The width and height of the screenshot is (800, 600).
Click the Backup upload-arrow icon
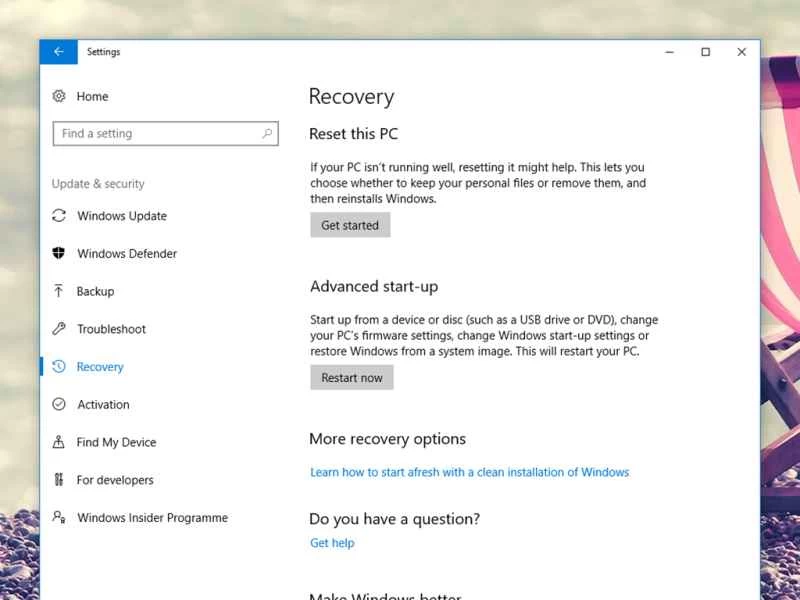[60, 291]
